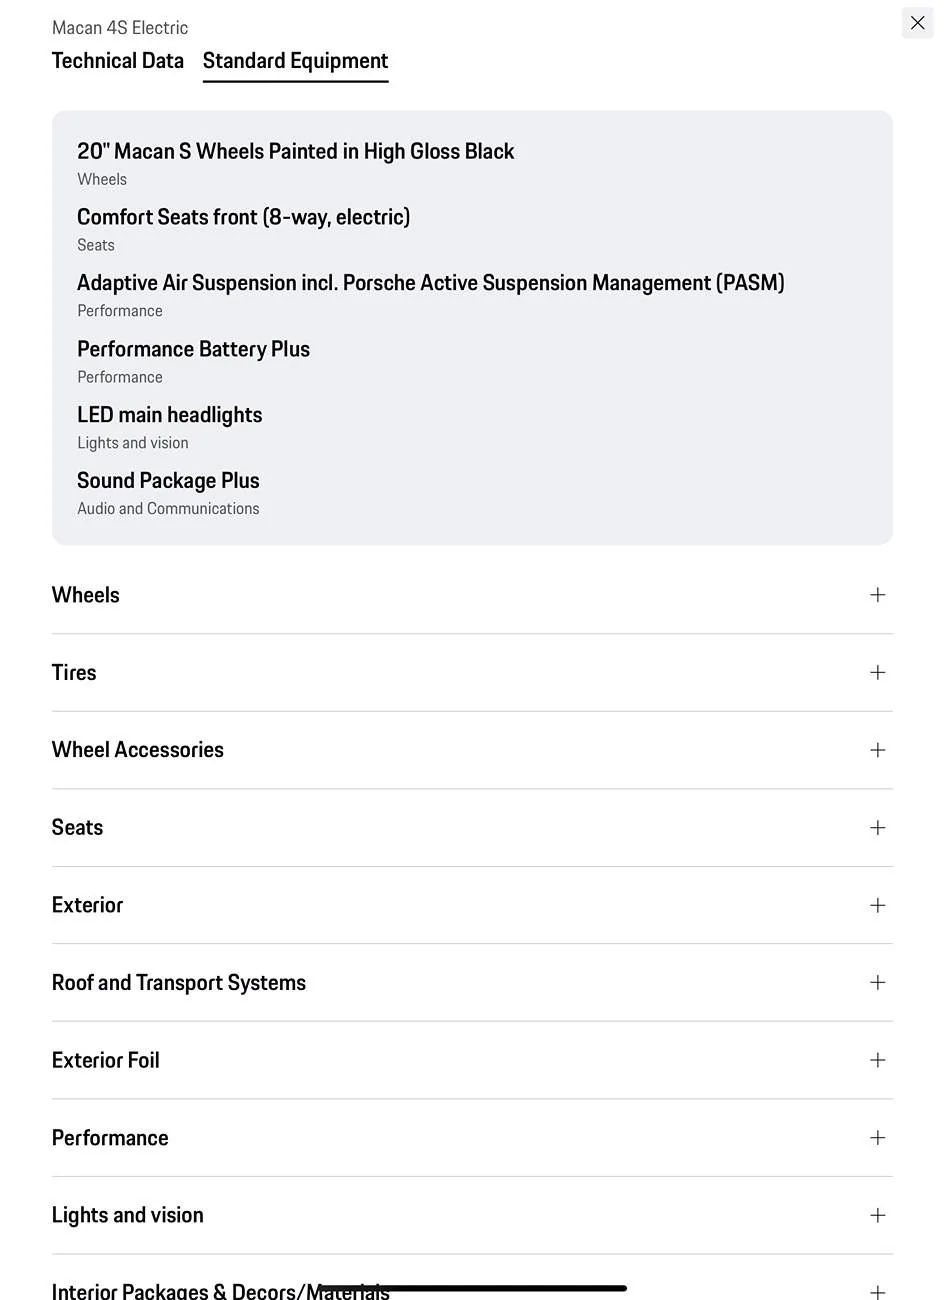The height and width of the screenshot is (1300, 945).
Task: Expand Interior Packages & Decors/Materials section
Action: tap(877, 1291)
